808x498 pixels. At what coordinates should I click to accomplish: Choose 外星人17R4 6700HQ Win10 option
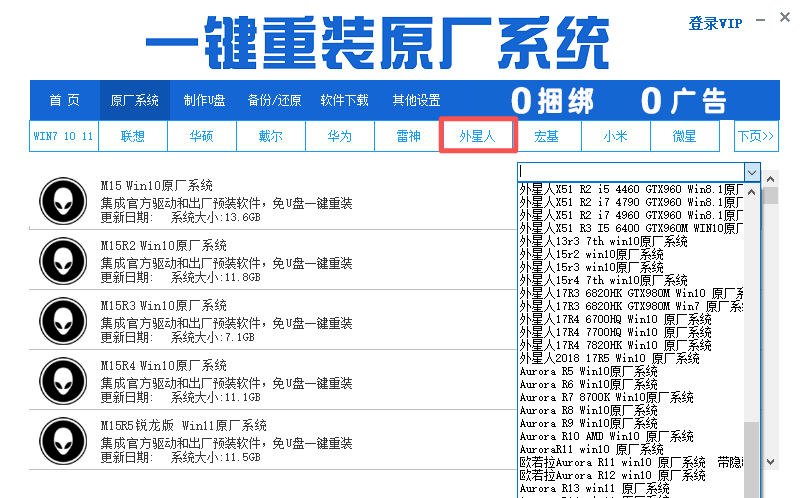pyautogui.click(x=631, y=319)
